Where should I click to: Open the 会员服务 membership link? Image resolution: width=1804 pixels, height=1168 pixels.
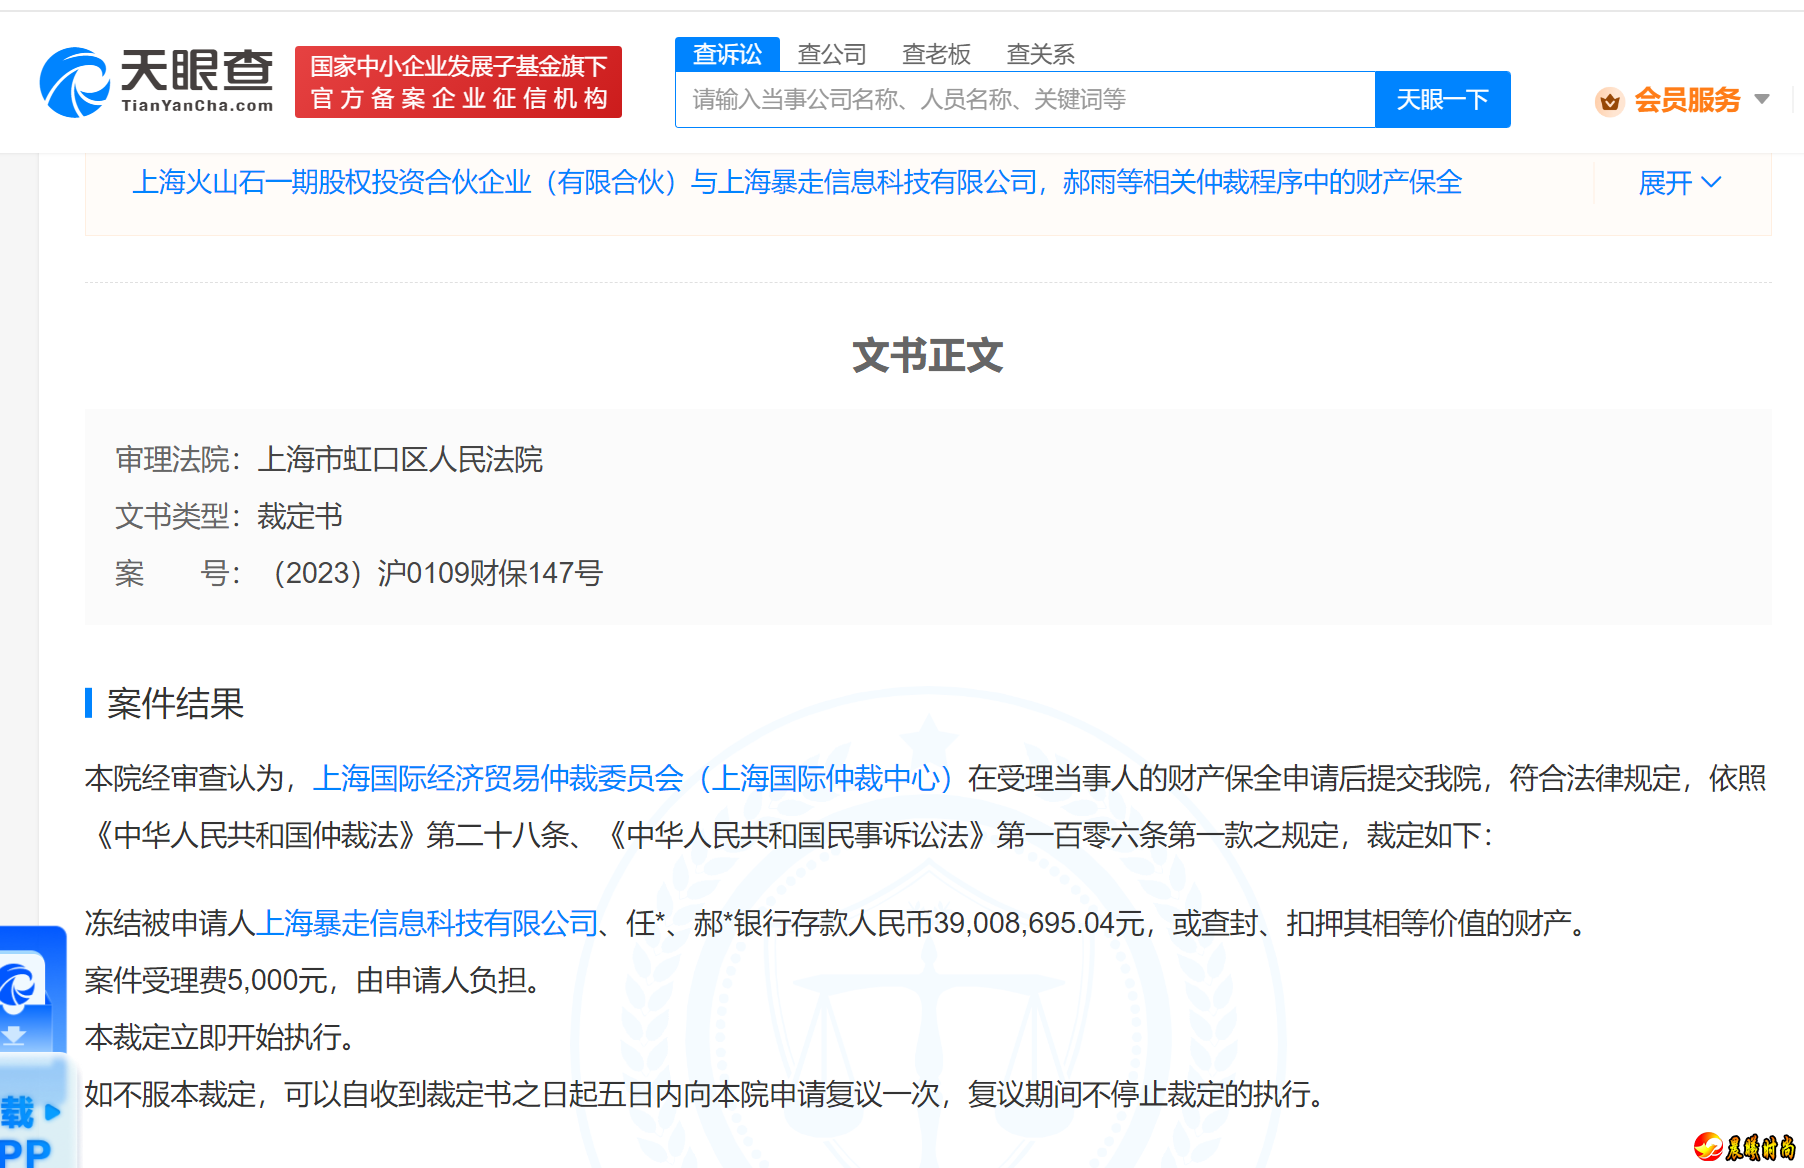click(1687, 100)
